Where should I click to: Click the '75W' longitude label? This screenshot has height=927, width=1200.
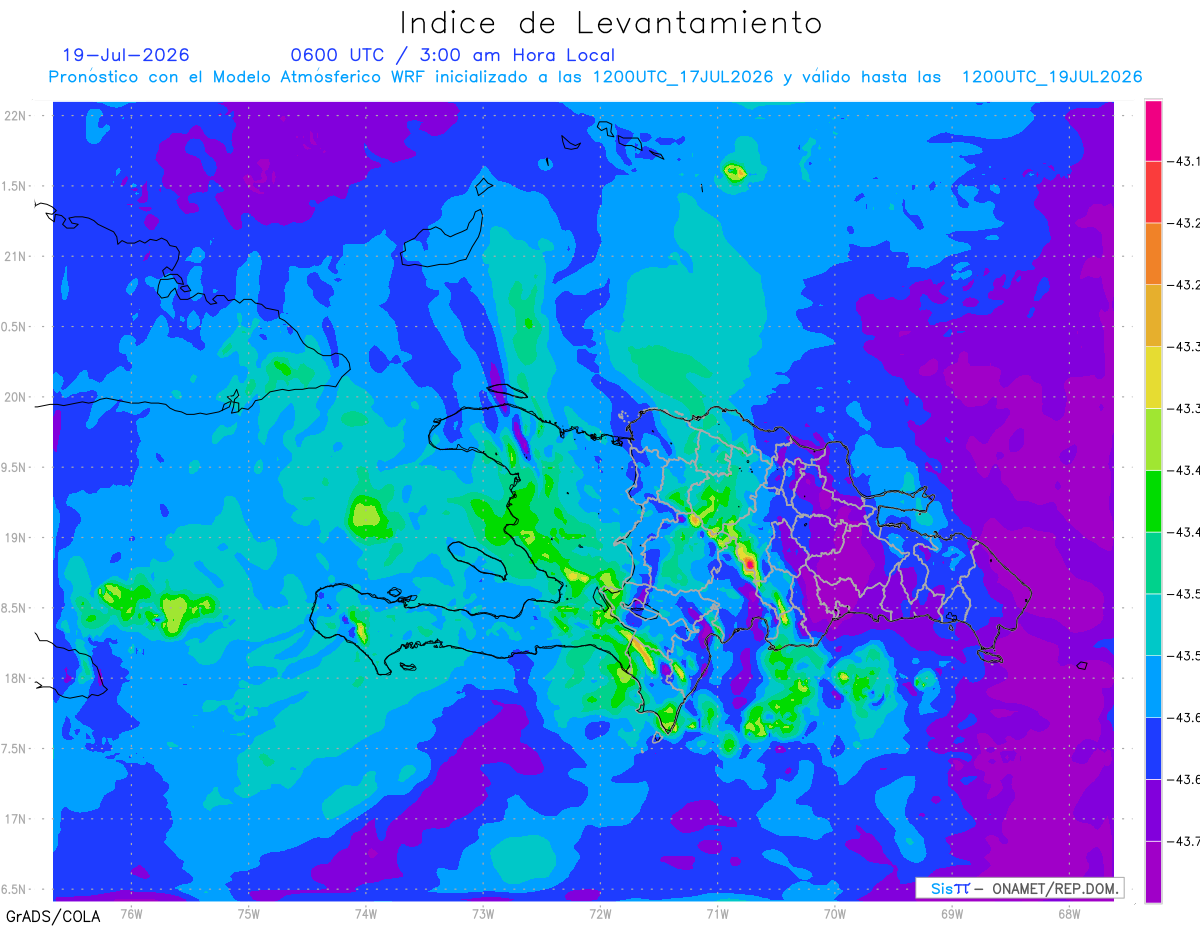[248, 913]
